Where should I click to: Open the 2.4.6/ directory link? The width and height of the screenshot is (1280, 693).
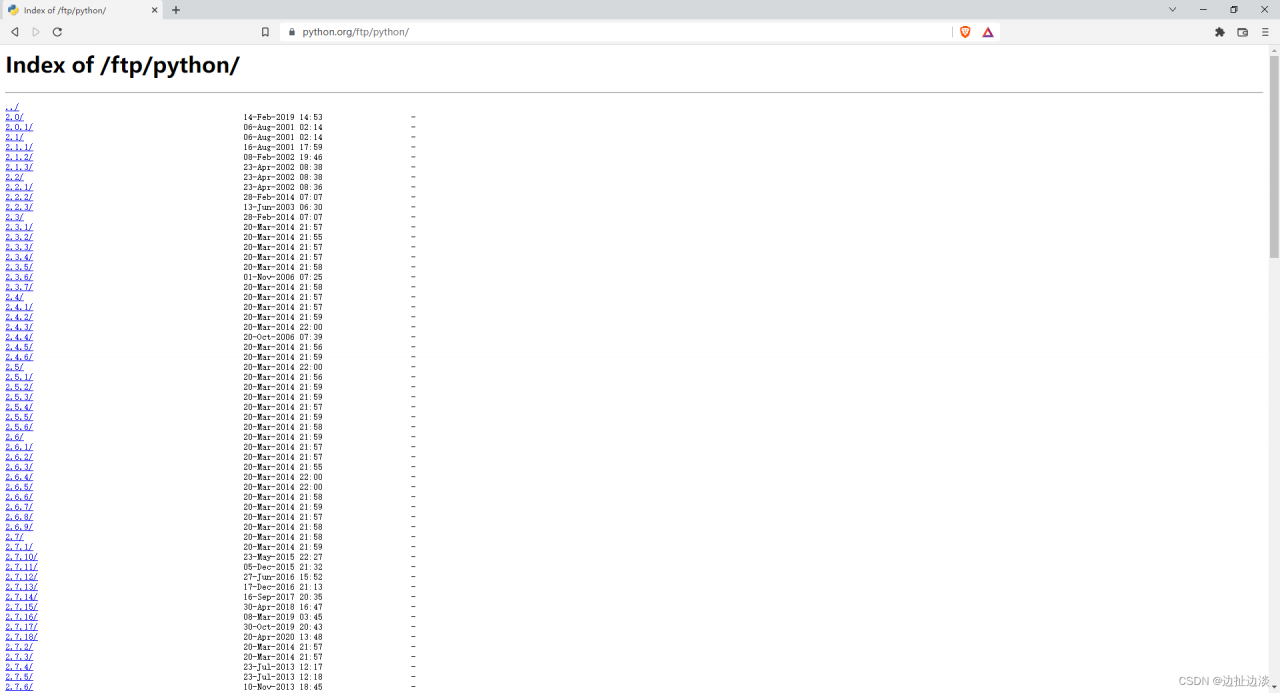pyautogui.click(x=19, y=357)
